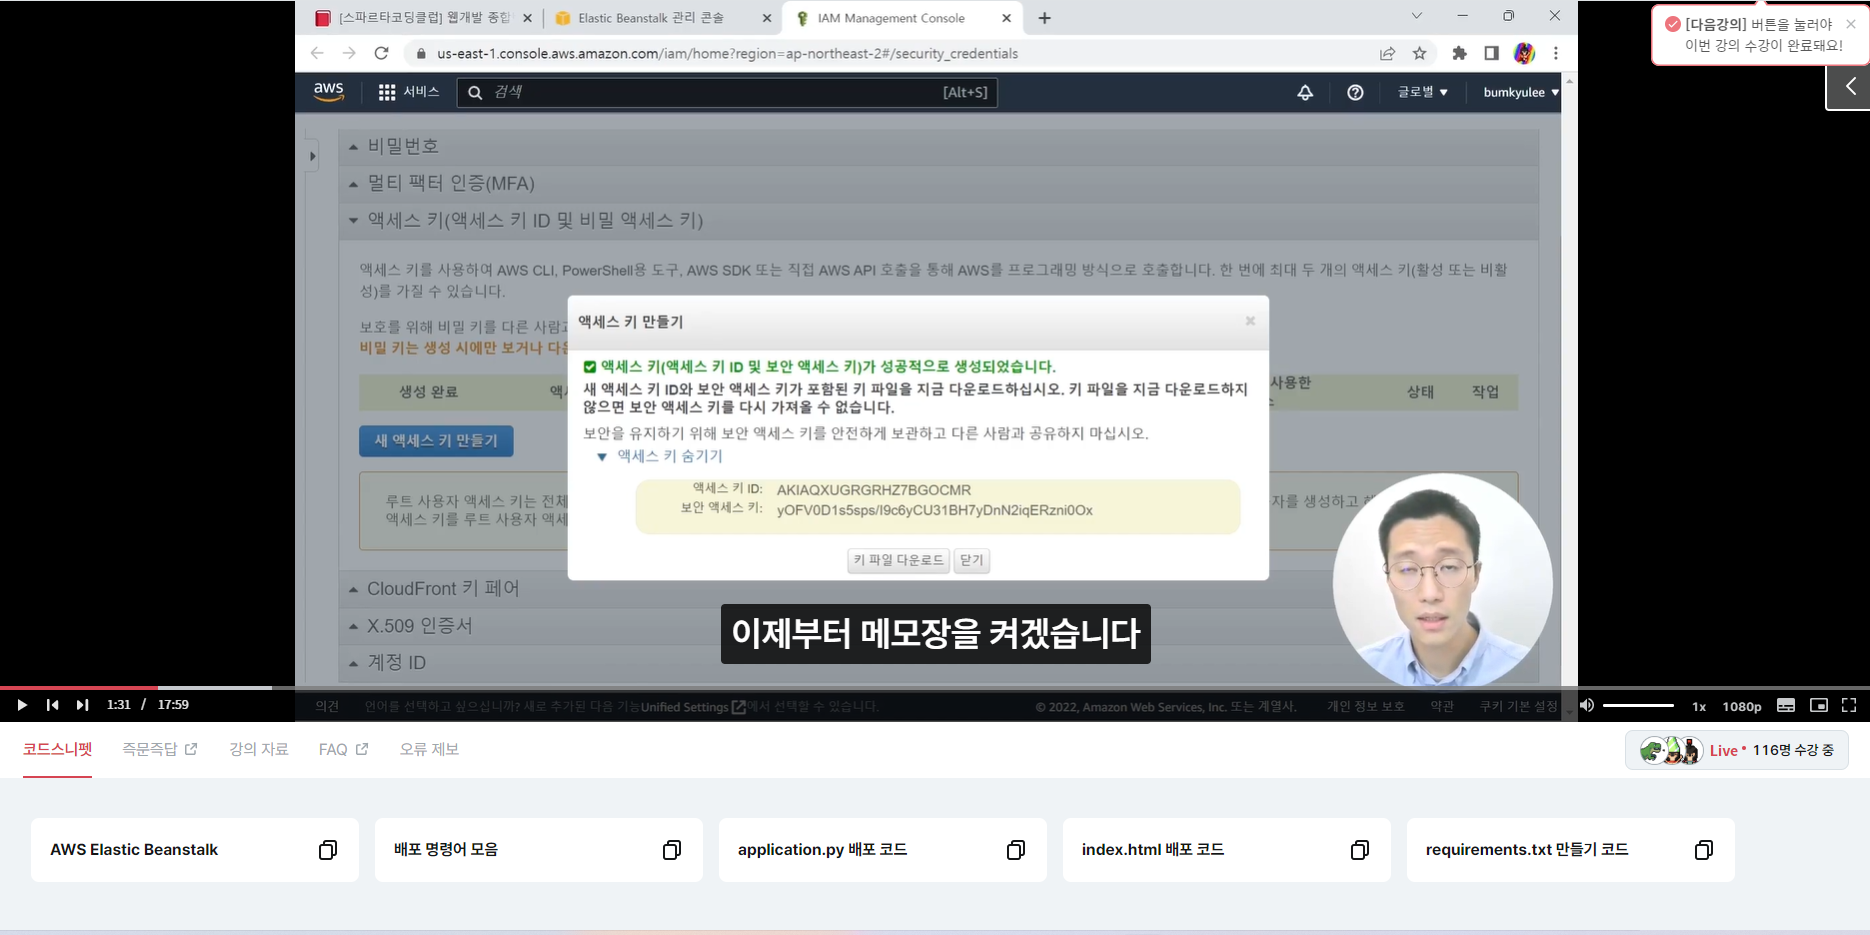Open the Chrome three-dot menu
The image size is (1870, 935).
coord(1556,54)
